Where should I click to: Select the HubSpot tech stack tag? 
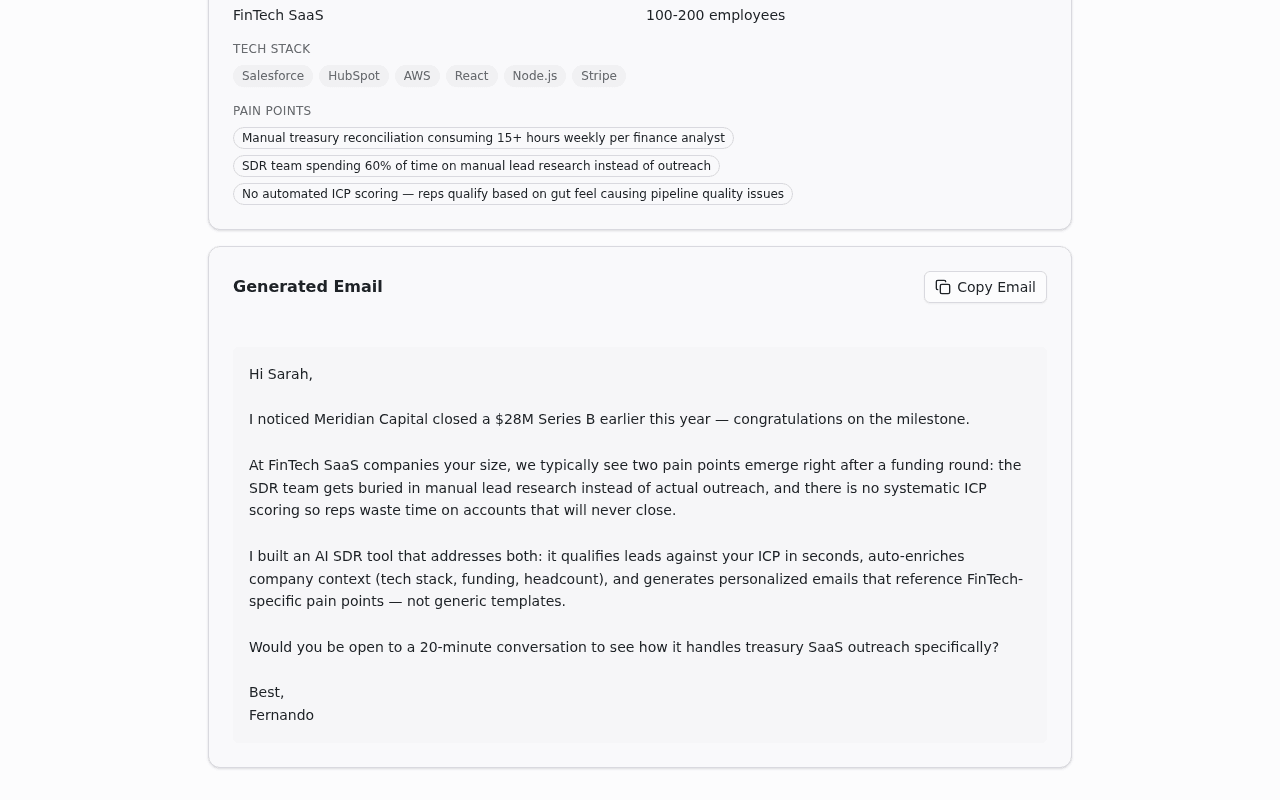353,76
